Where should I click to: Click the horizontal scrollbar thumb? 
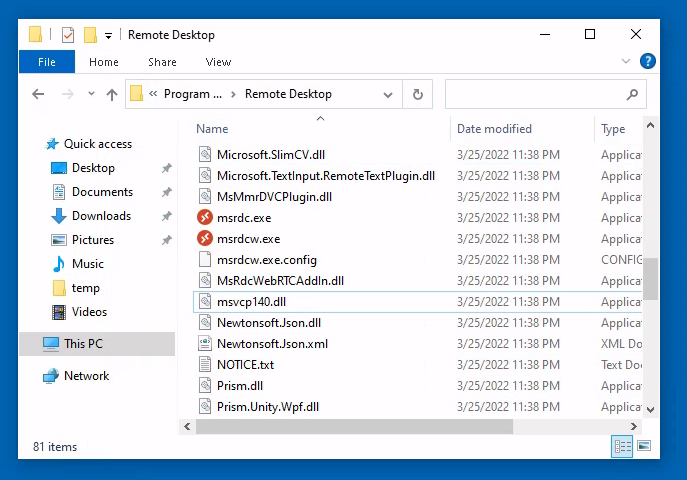pyautogui.click(x=354, y=426)
